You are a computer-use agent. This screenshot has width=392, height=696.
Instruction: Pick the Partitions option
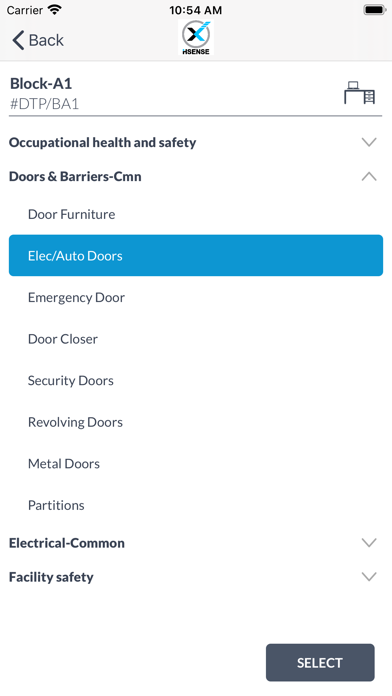pos(196,505)
